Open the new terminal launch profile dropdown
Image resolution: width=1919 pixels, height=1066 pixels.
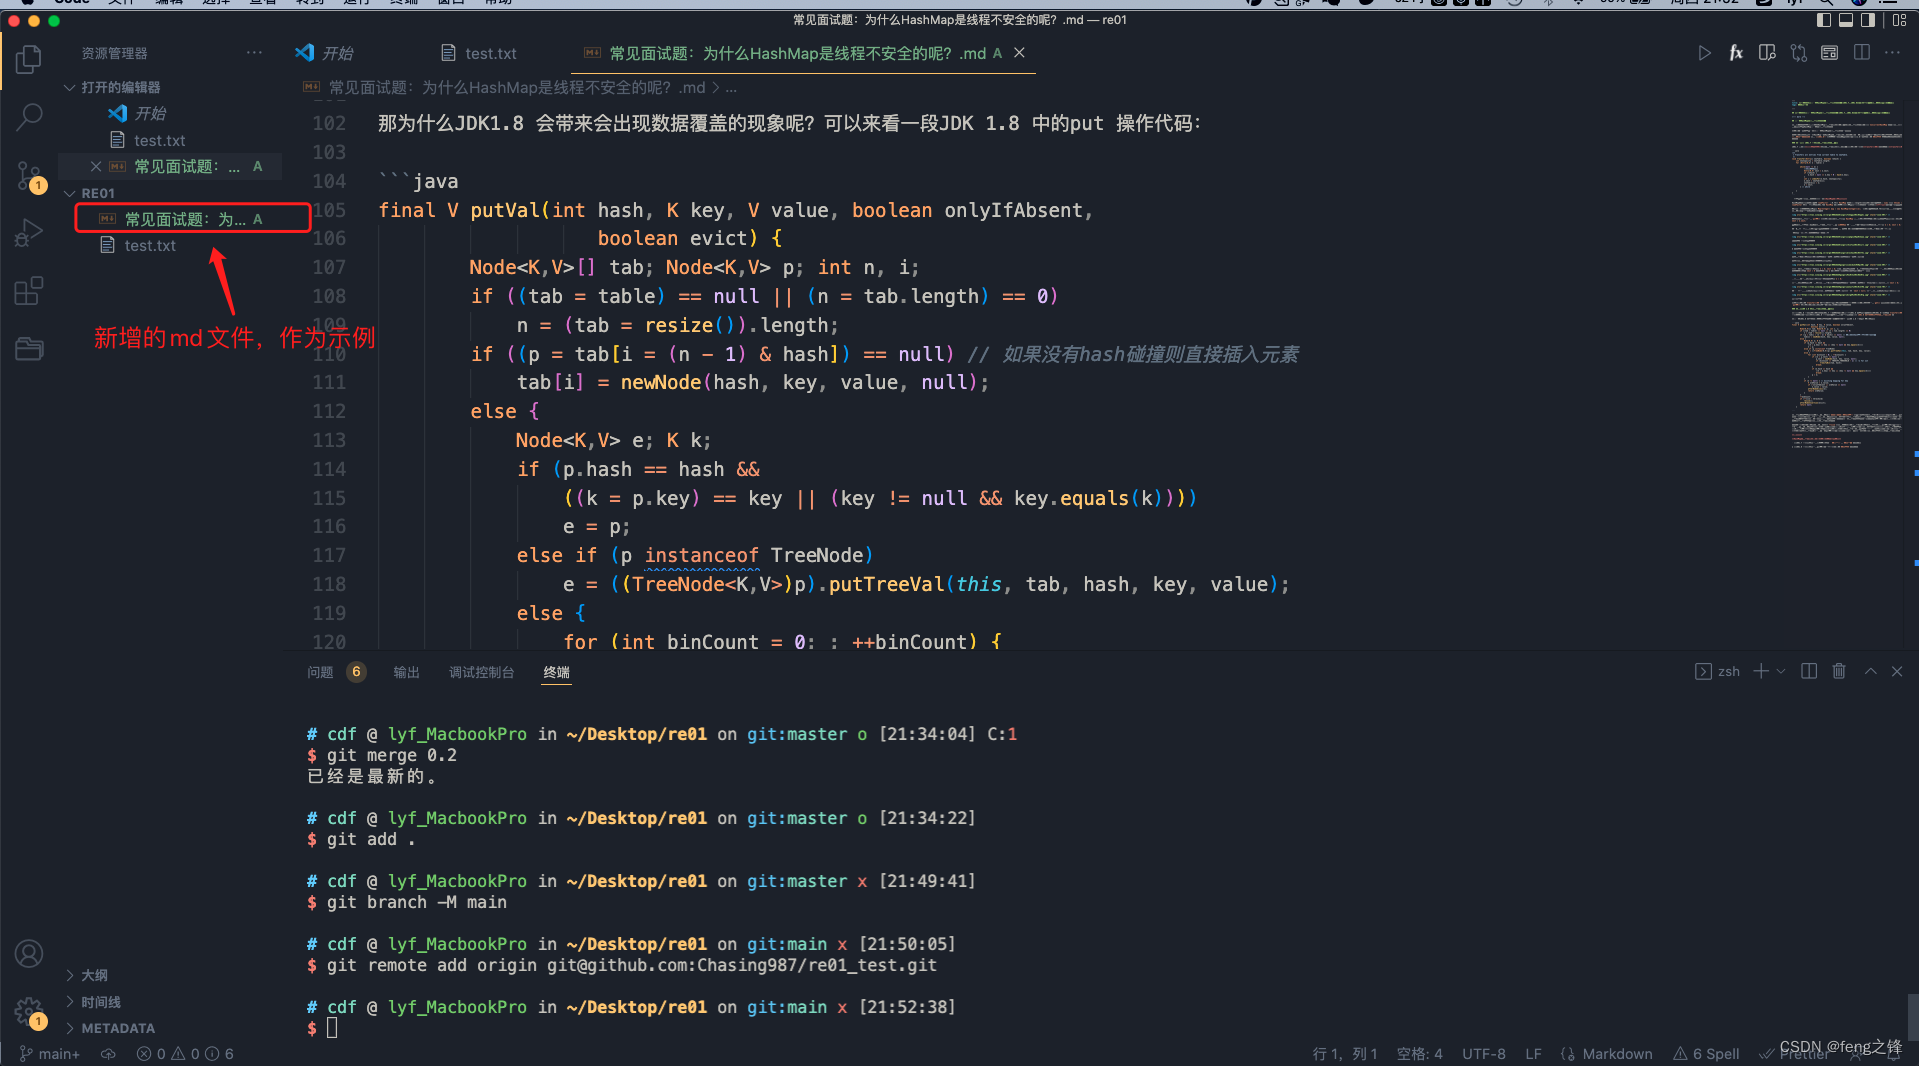pyautogui.click(x=1781, y=672)
